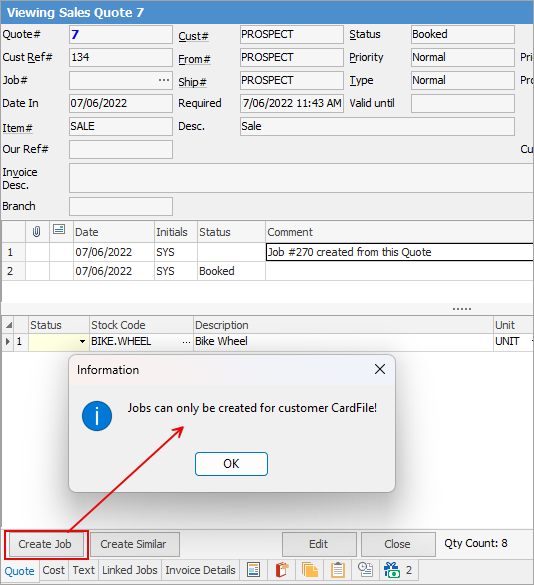
Task: Select the Bike Wheel description cell
Action: [x=343, y=341]
